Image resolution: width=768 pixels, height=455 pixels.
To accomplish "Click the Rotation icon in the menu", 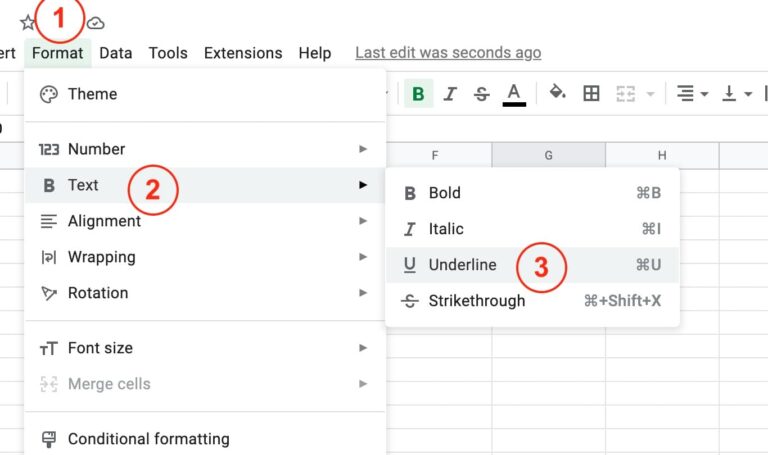I will click(x=48, y=293).
